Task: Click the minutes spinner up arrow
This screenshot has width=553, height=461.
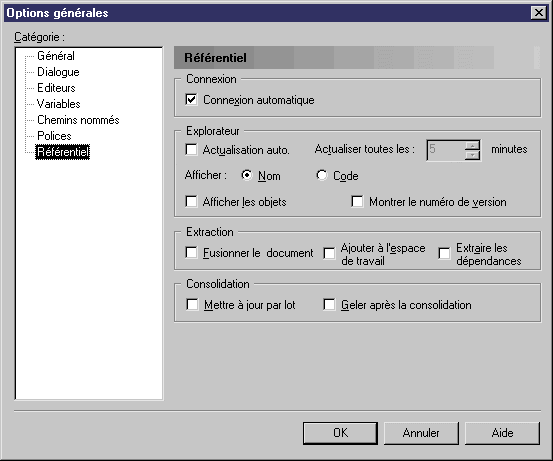Action: tap(472, 145)
